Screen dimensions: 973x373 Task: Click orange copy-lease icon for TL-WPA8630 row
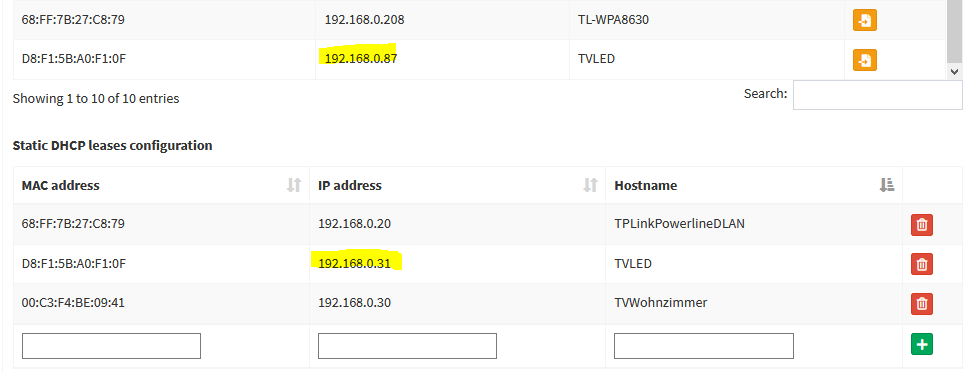click(864, 20)
